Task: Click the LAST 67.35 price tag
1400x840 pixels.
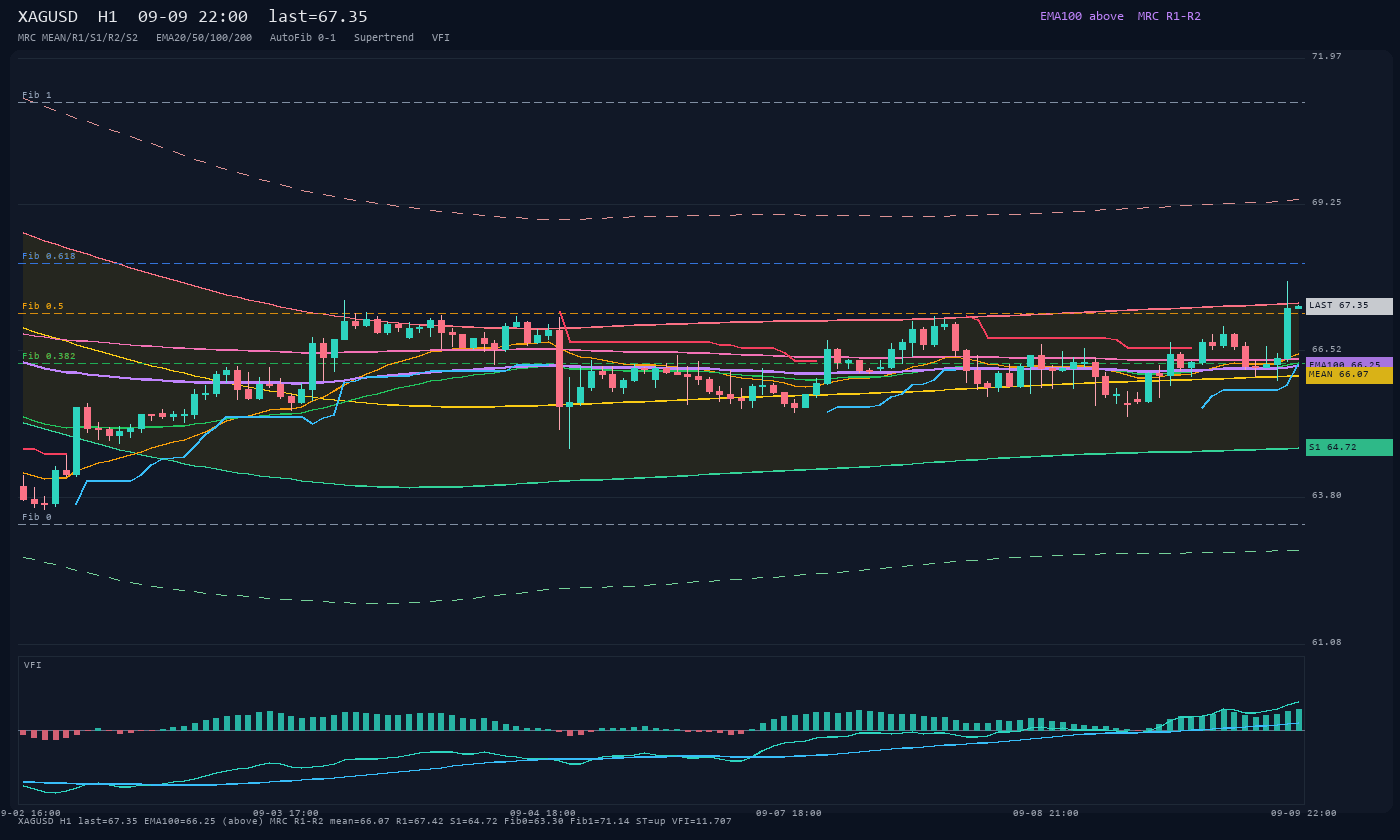Action: (1348, 306)
